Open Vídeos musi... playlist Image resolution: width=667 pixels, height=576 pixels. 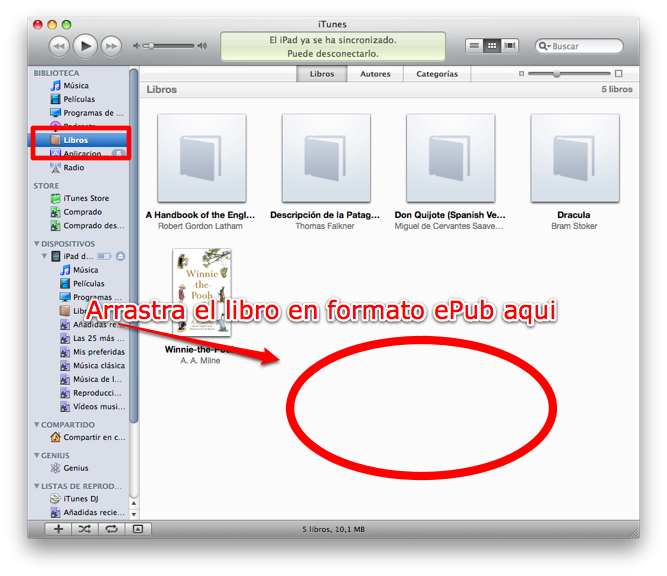tap(93, 406)
